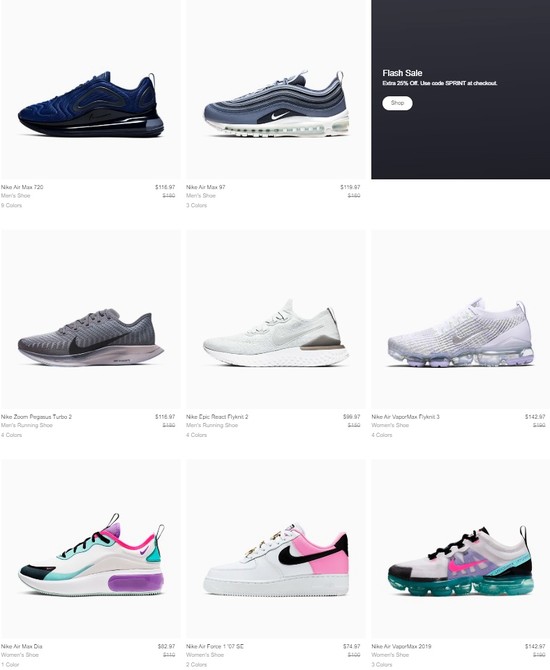The image size is (550, 670).
Task: Open the Air VaporMax Flyknit 3 image
Action: (x=460, y=320)
